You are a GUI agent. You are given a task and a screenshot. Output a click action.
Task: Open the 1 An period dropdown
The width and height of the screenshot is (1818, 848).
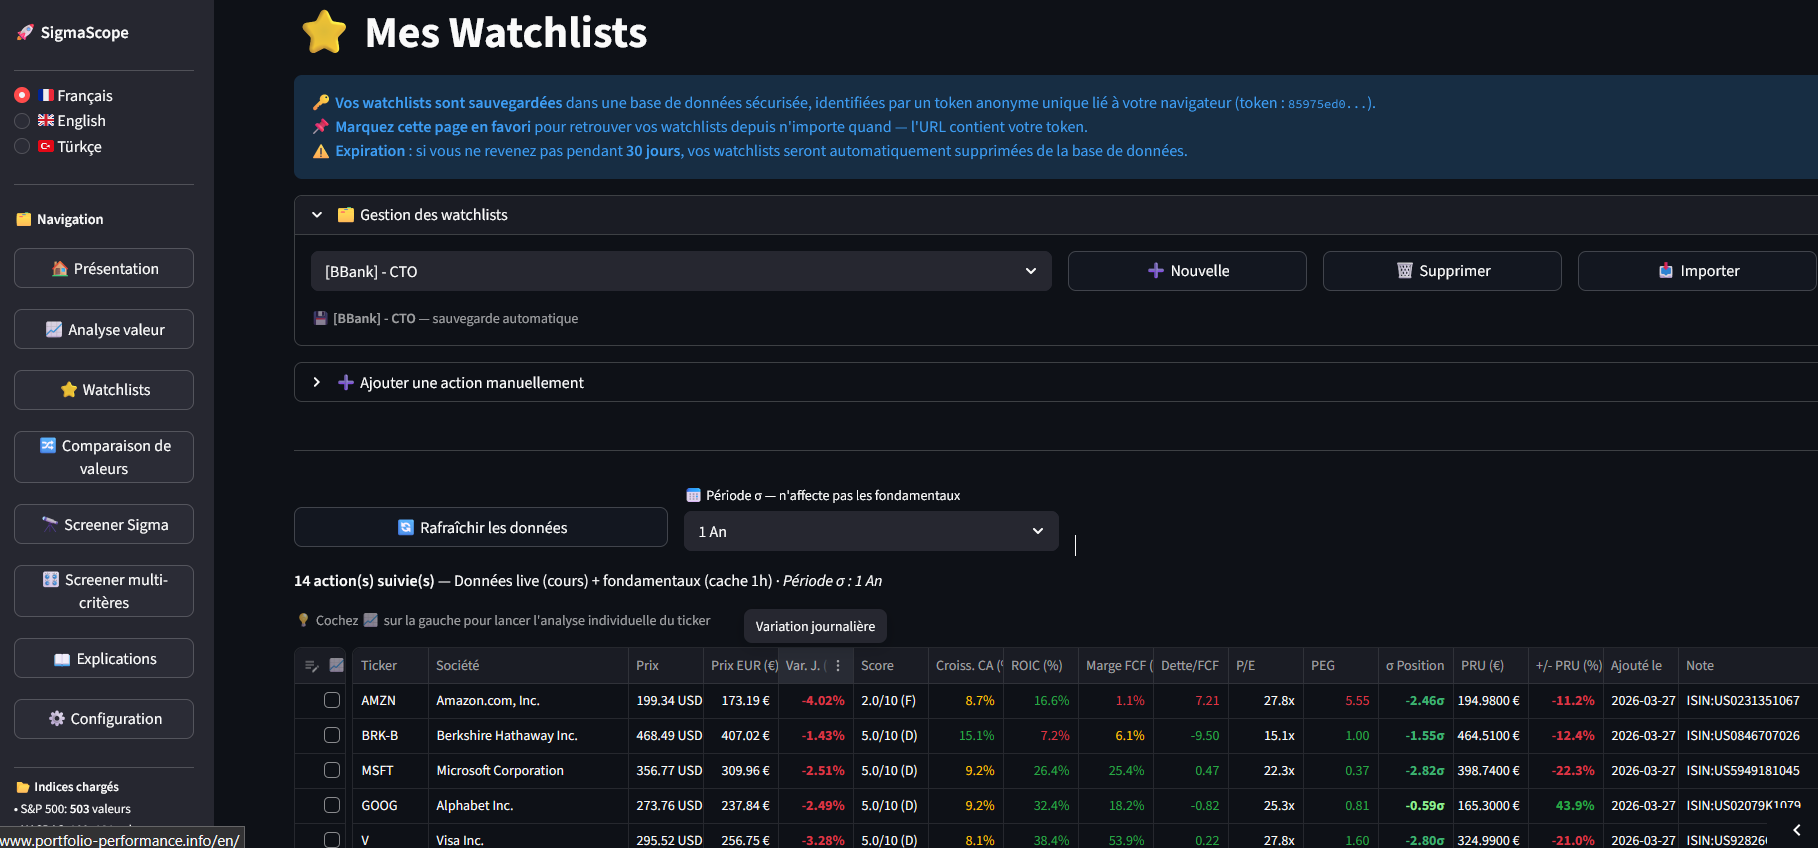(870, 531)
